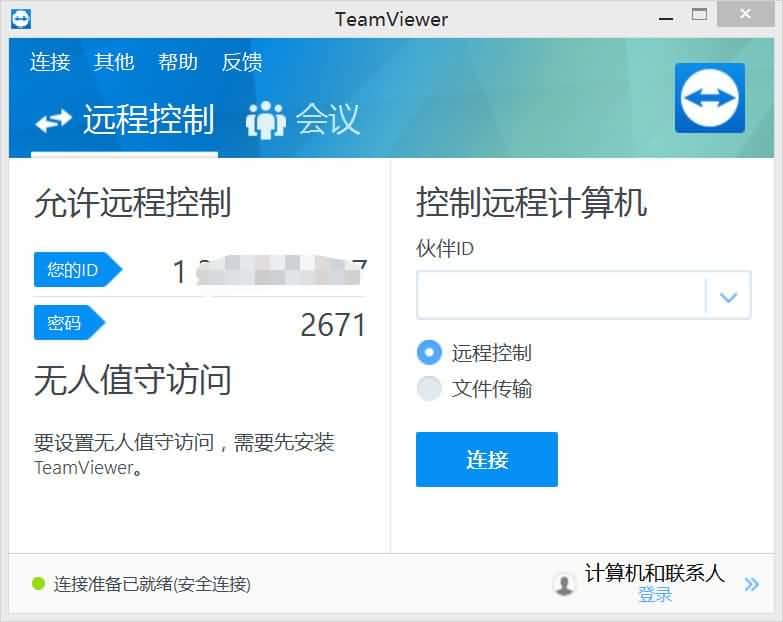Open the 其他 menu
The width and height of the screenshot is (783, 622).
[114, 62]
